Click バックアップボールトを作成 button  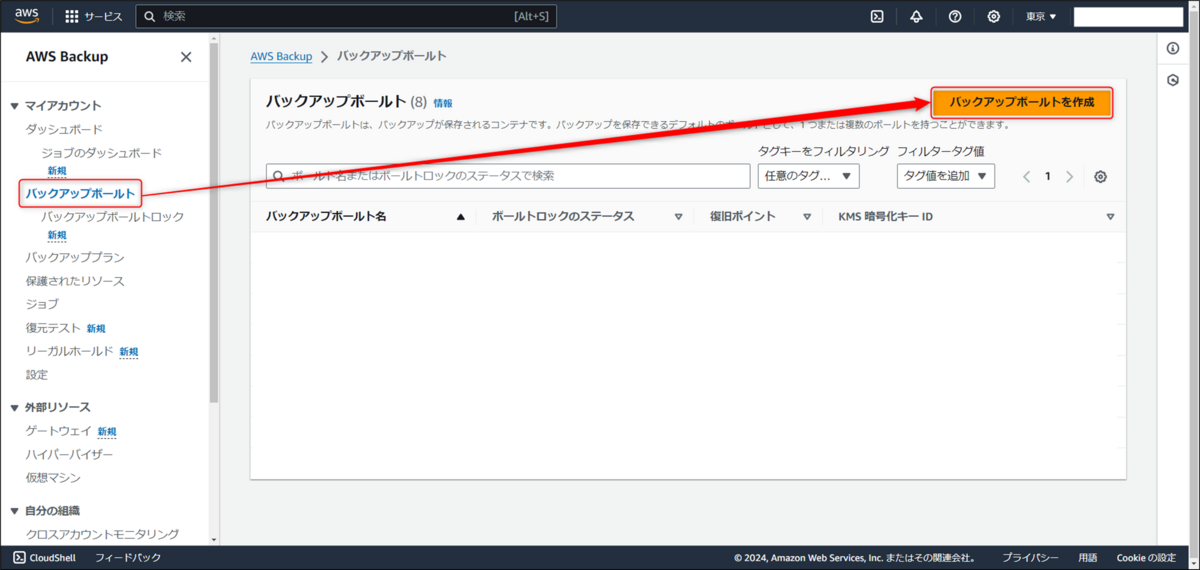pos(1022,102)
